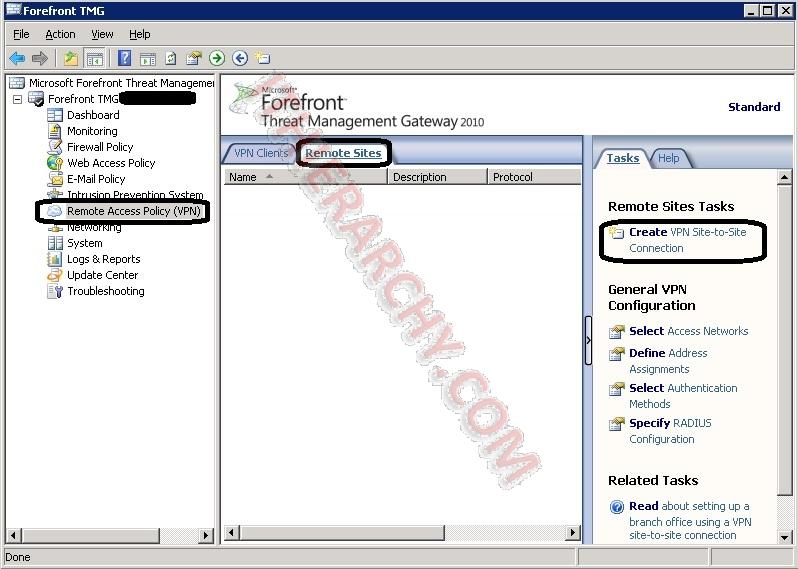Open the Help menu
The height and width of the screenshot is (569, 798).
point(139,34)
